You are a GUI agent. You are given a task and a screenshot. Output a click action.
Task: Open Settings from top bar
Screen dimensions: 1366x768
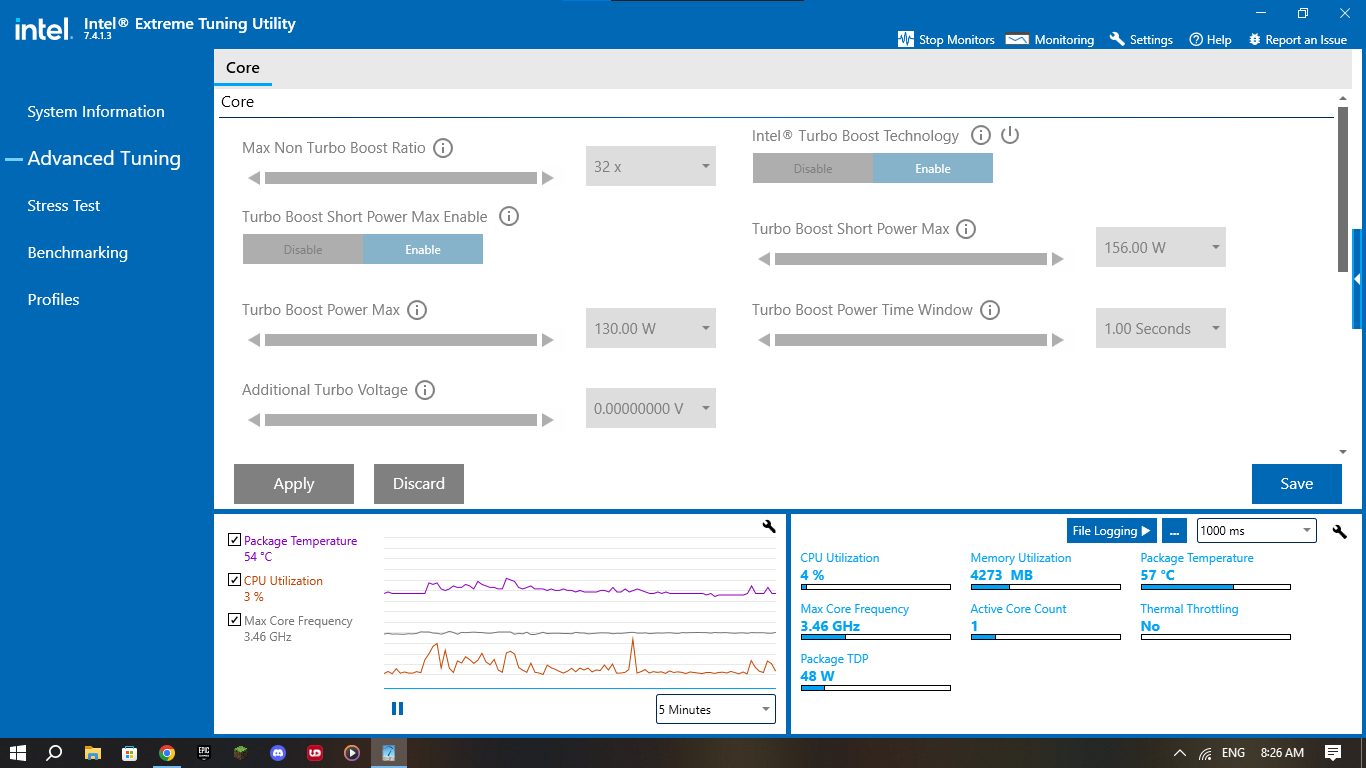pyautogui.click(x=1141, y=40)
